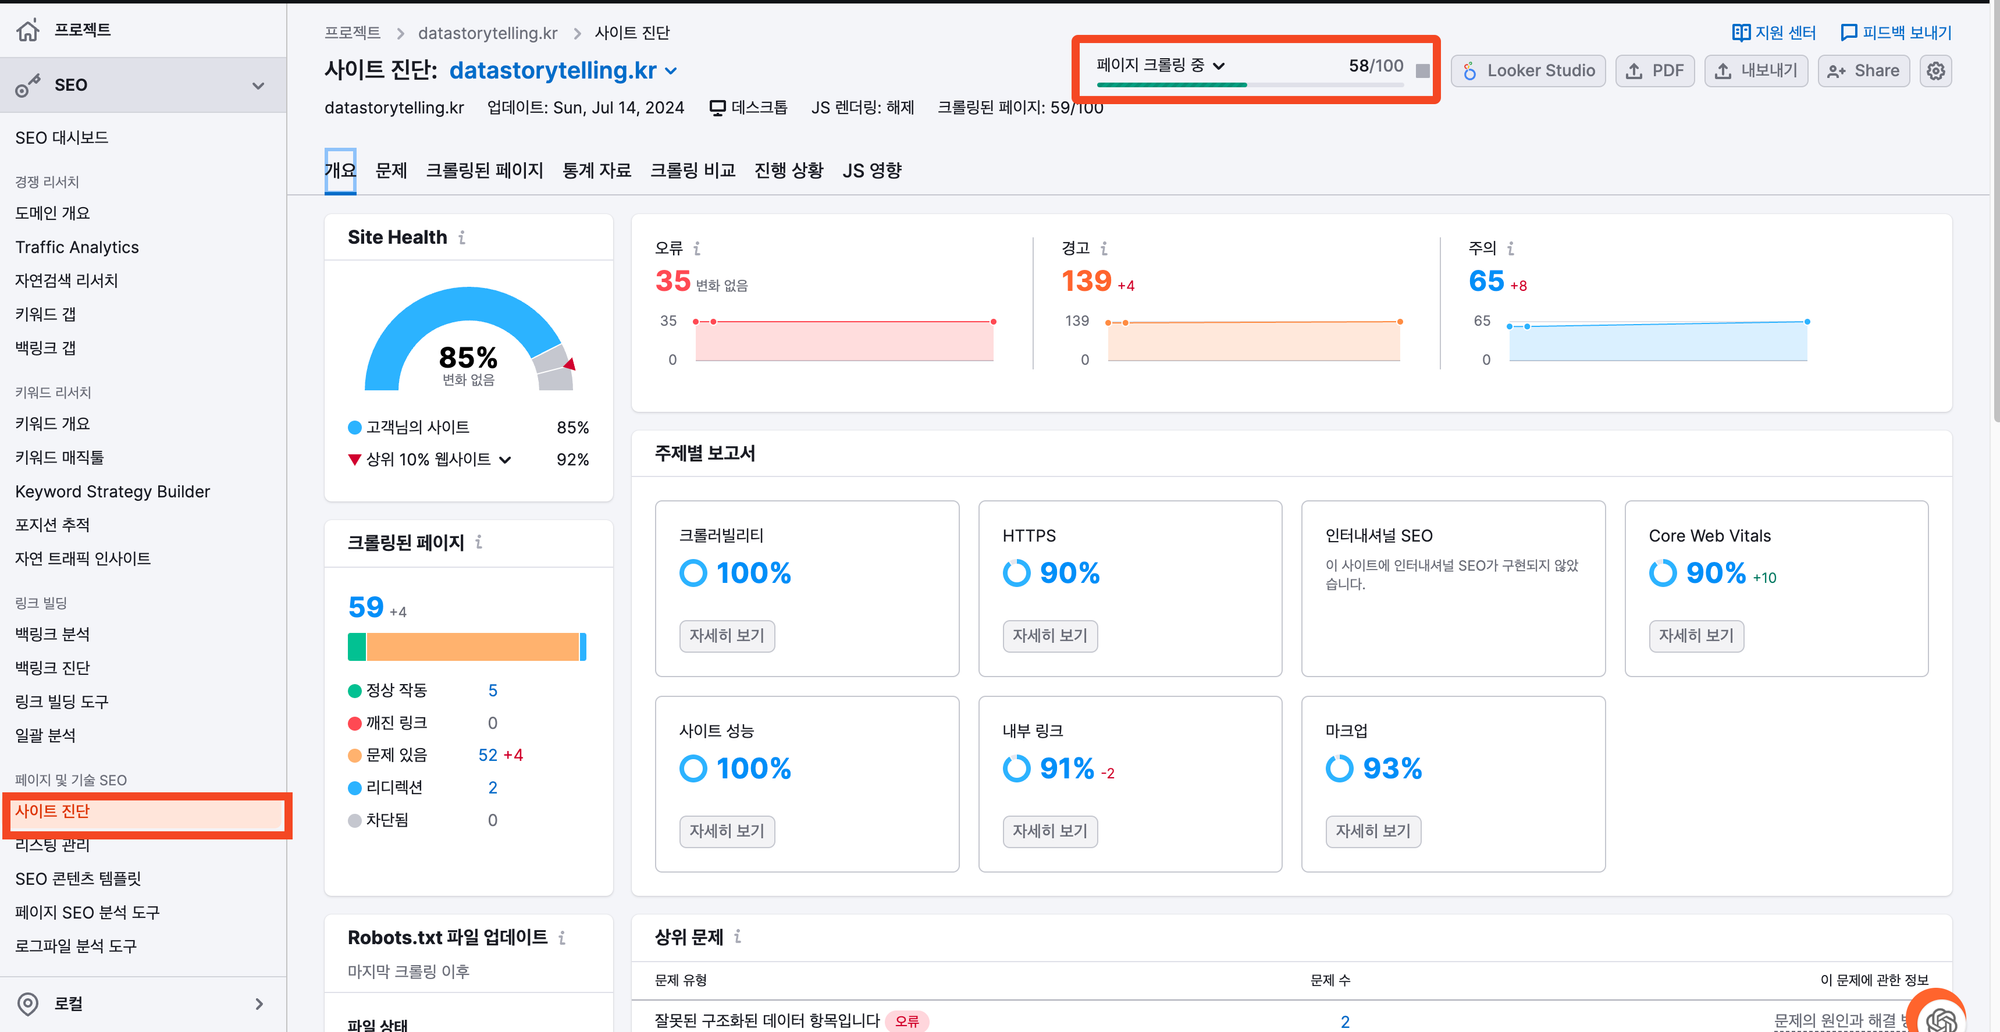This screenshot has height=1032, width=2000.
Task: Click the Share person-plus icon
Action: click(1836, 71)
